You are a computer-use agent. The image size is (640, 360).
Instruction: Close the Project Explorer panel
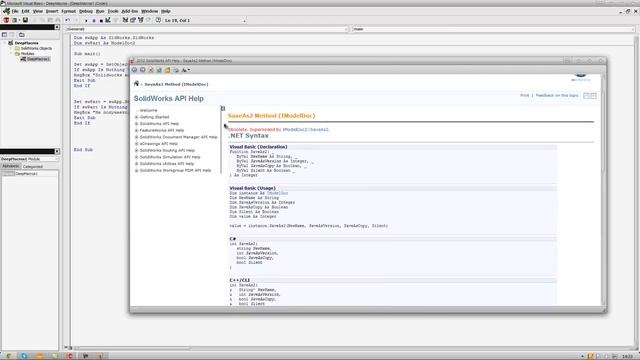[57, 27]
